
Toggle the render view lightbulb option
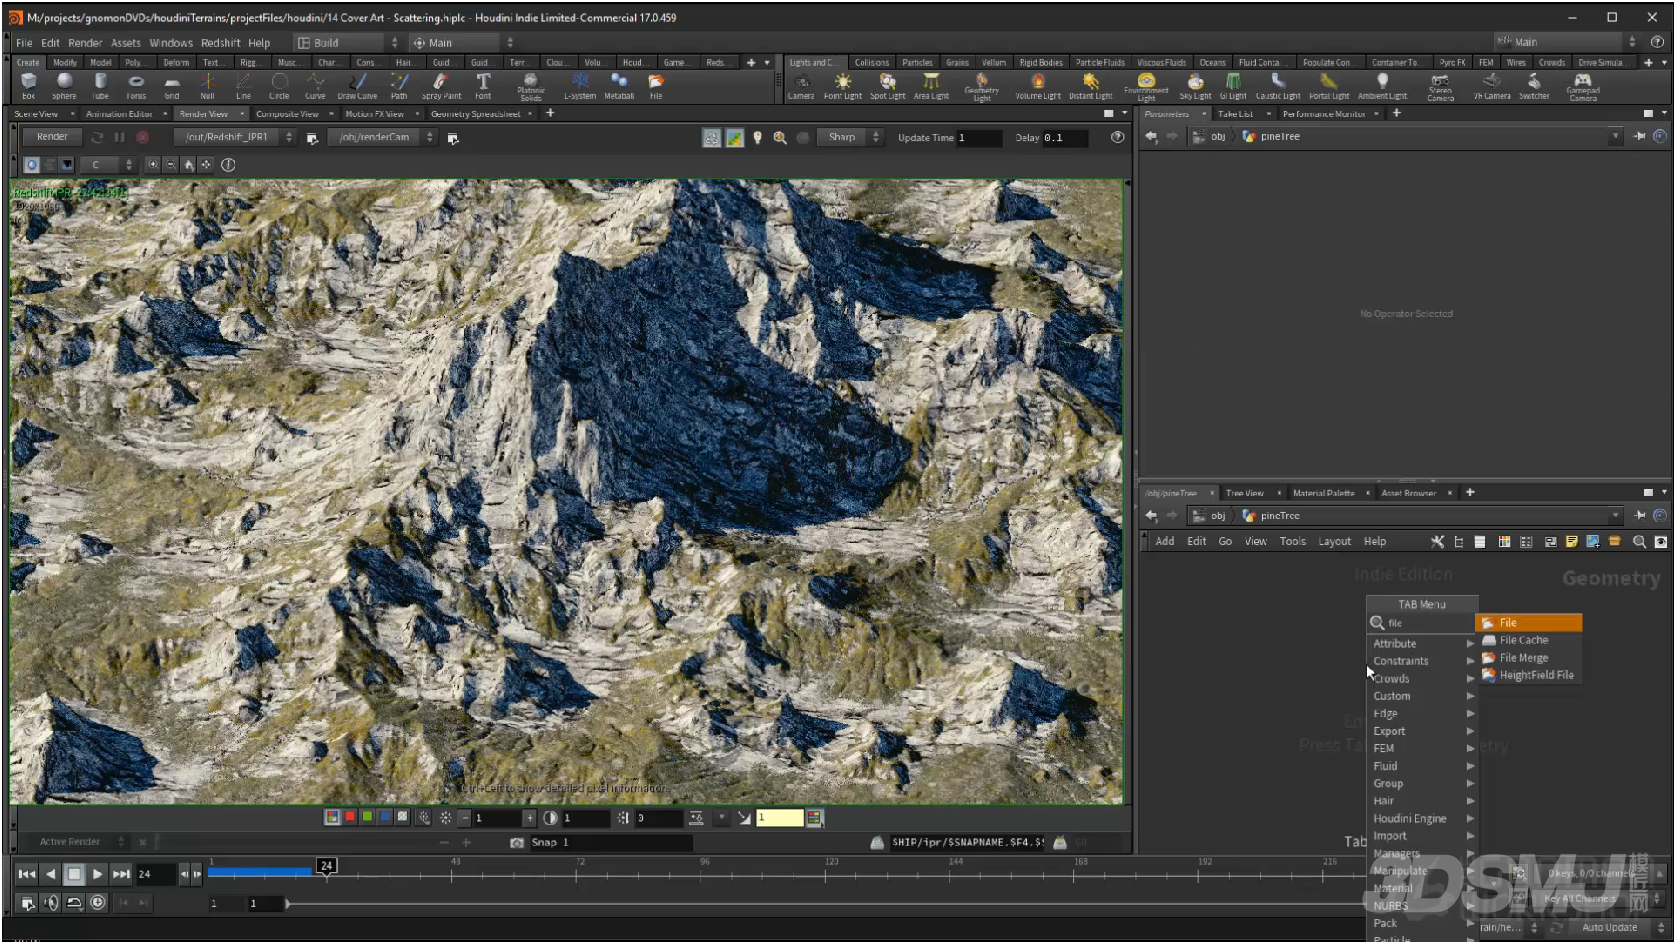(x=757, y=138)
